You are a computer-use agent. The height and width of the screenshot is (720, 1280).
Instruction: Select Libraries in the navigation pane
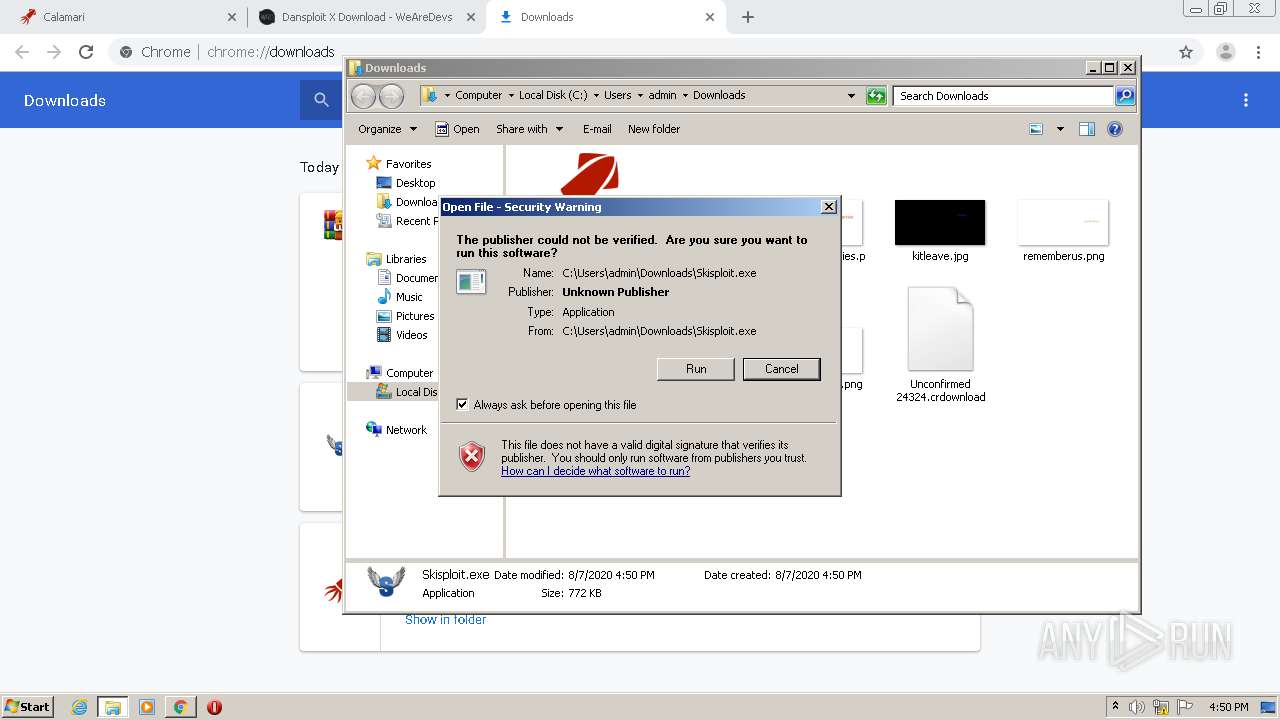(406, 259)
